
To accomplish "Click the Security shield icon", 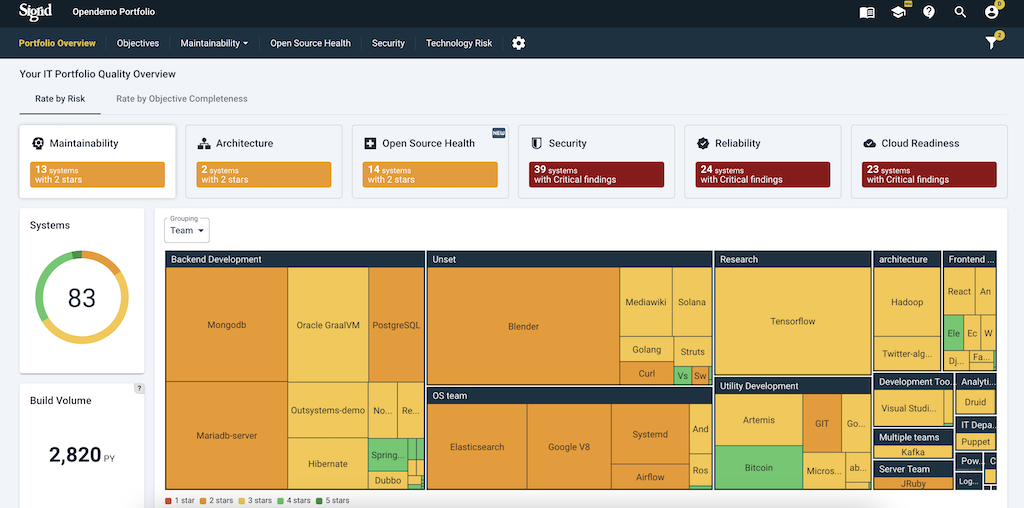I will coord(537,144).
